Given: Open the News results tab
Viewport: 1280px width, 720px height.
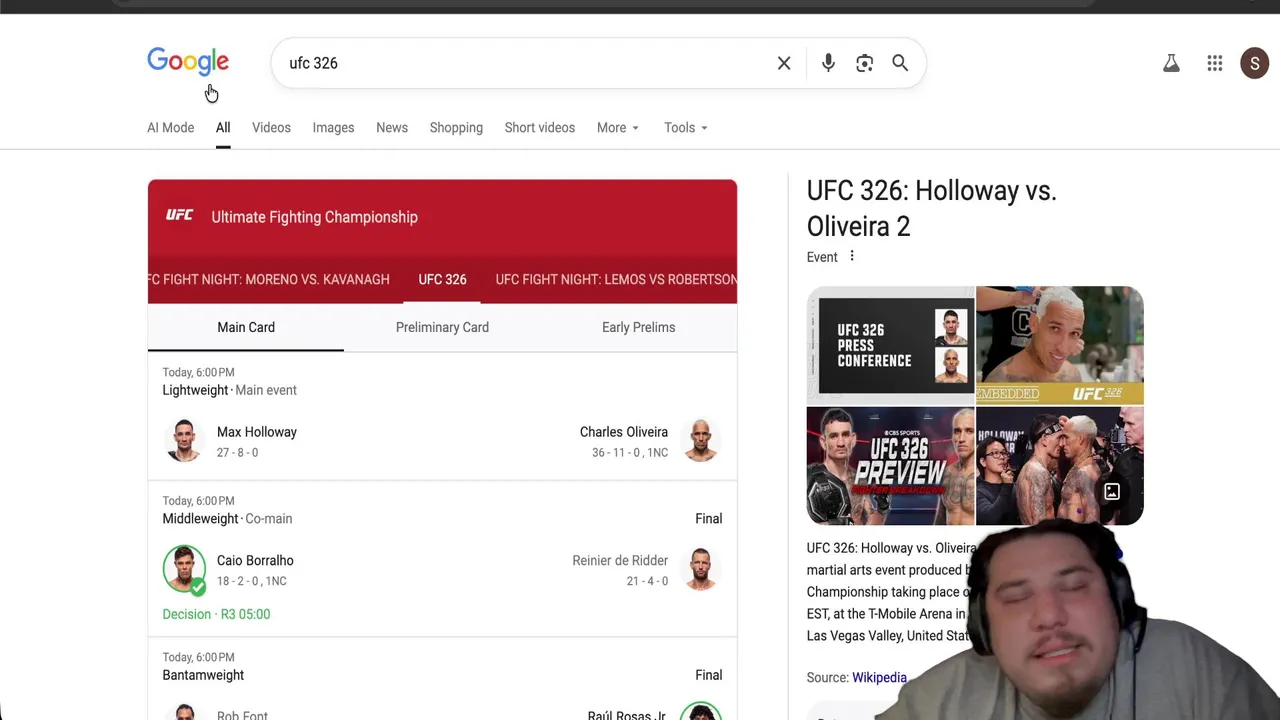Looking at the screenshot, I should click(392, 128).
